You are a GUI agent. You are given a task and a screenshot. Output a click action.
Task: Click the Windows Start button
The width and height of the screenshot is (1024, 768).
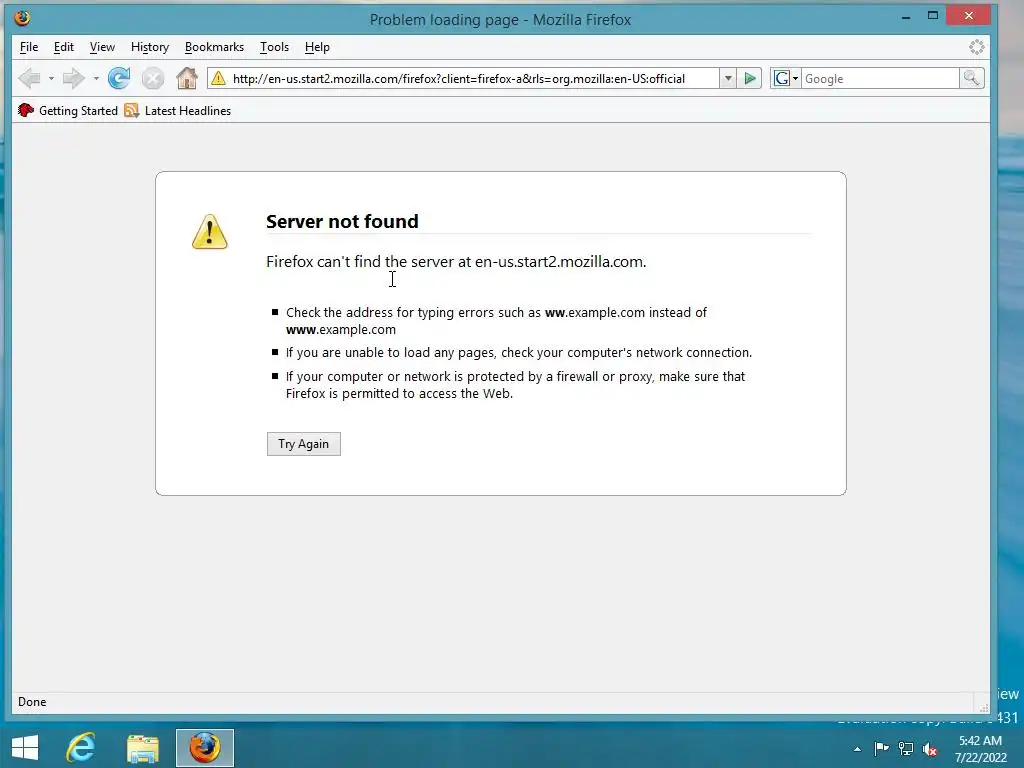pos(25,748)
